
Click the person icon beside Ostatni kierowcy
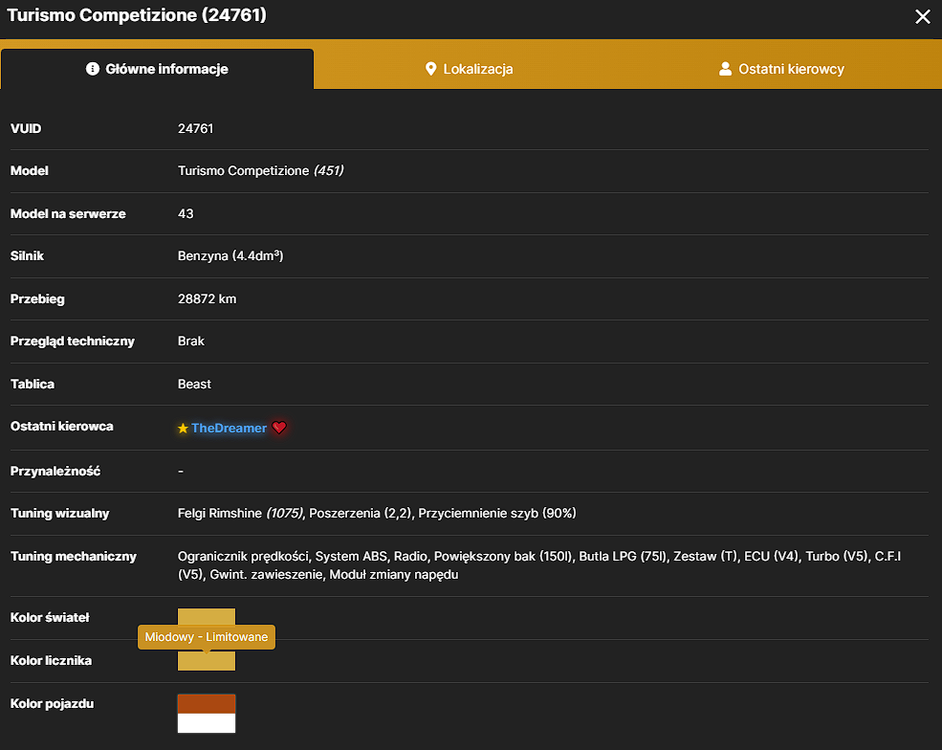725,69
